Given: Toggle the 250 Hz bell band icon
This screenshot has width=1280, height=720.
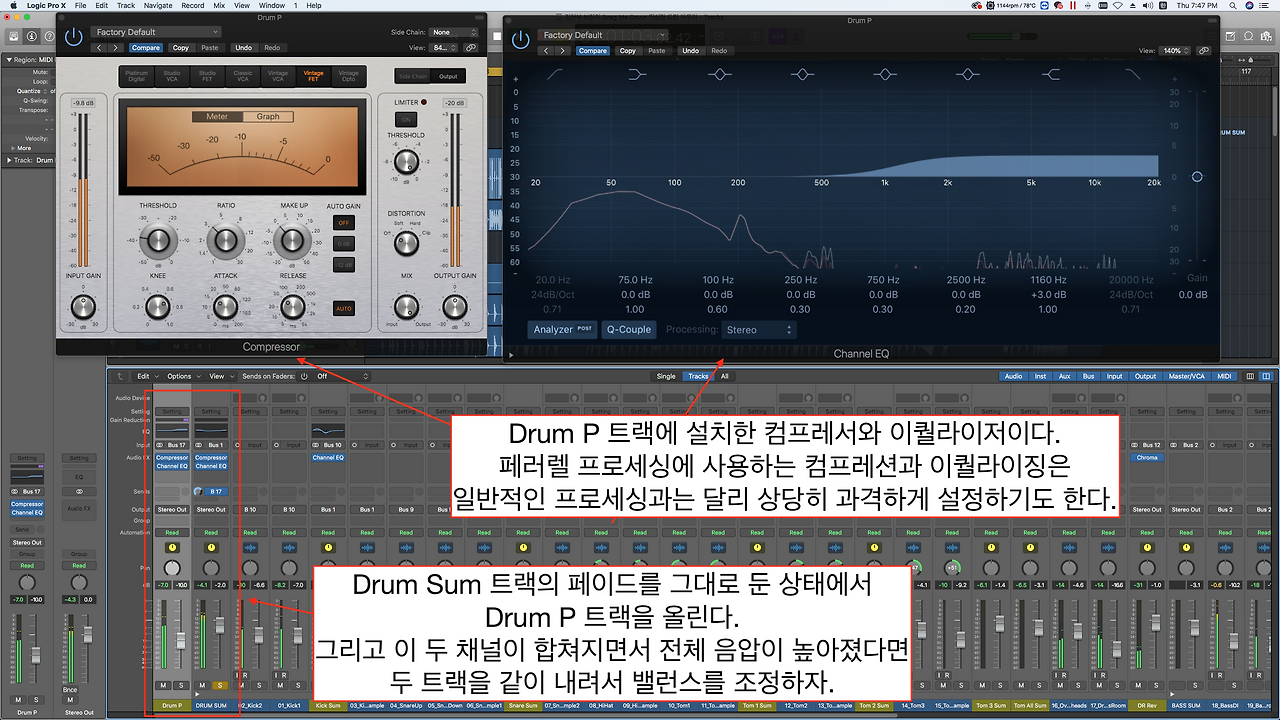Looking at the screenshot, I should click(x=801, y=75).
